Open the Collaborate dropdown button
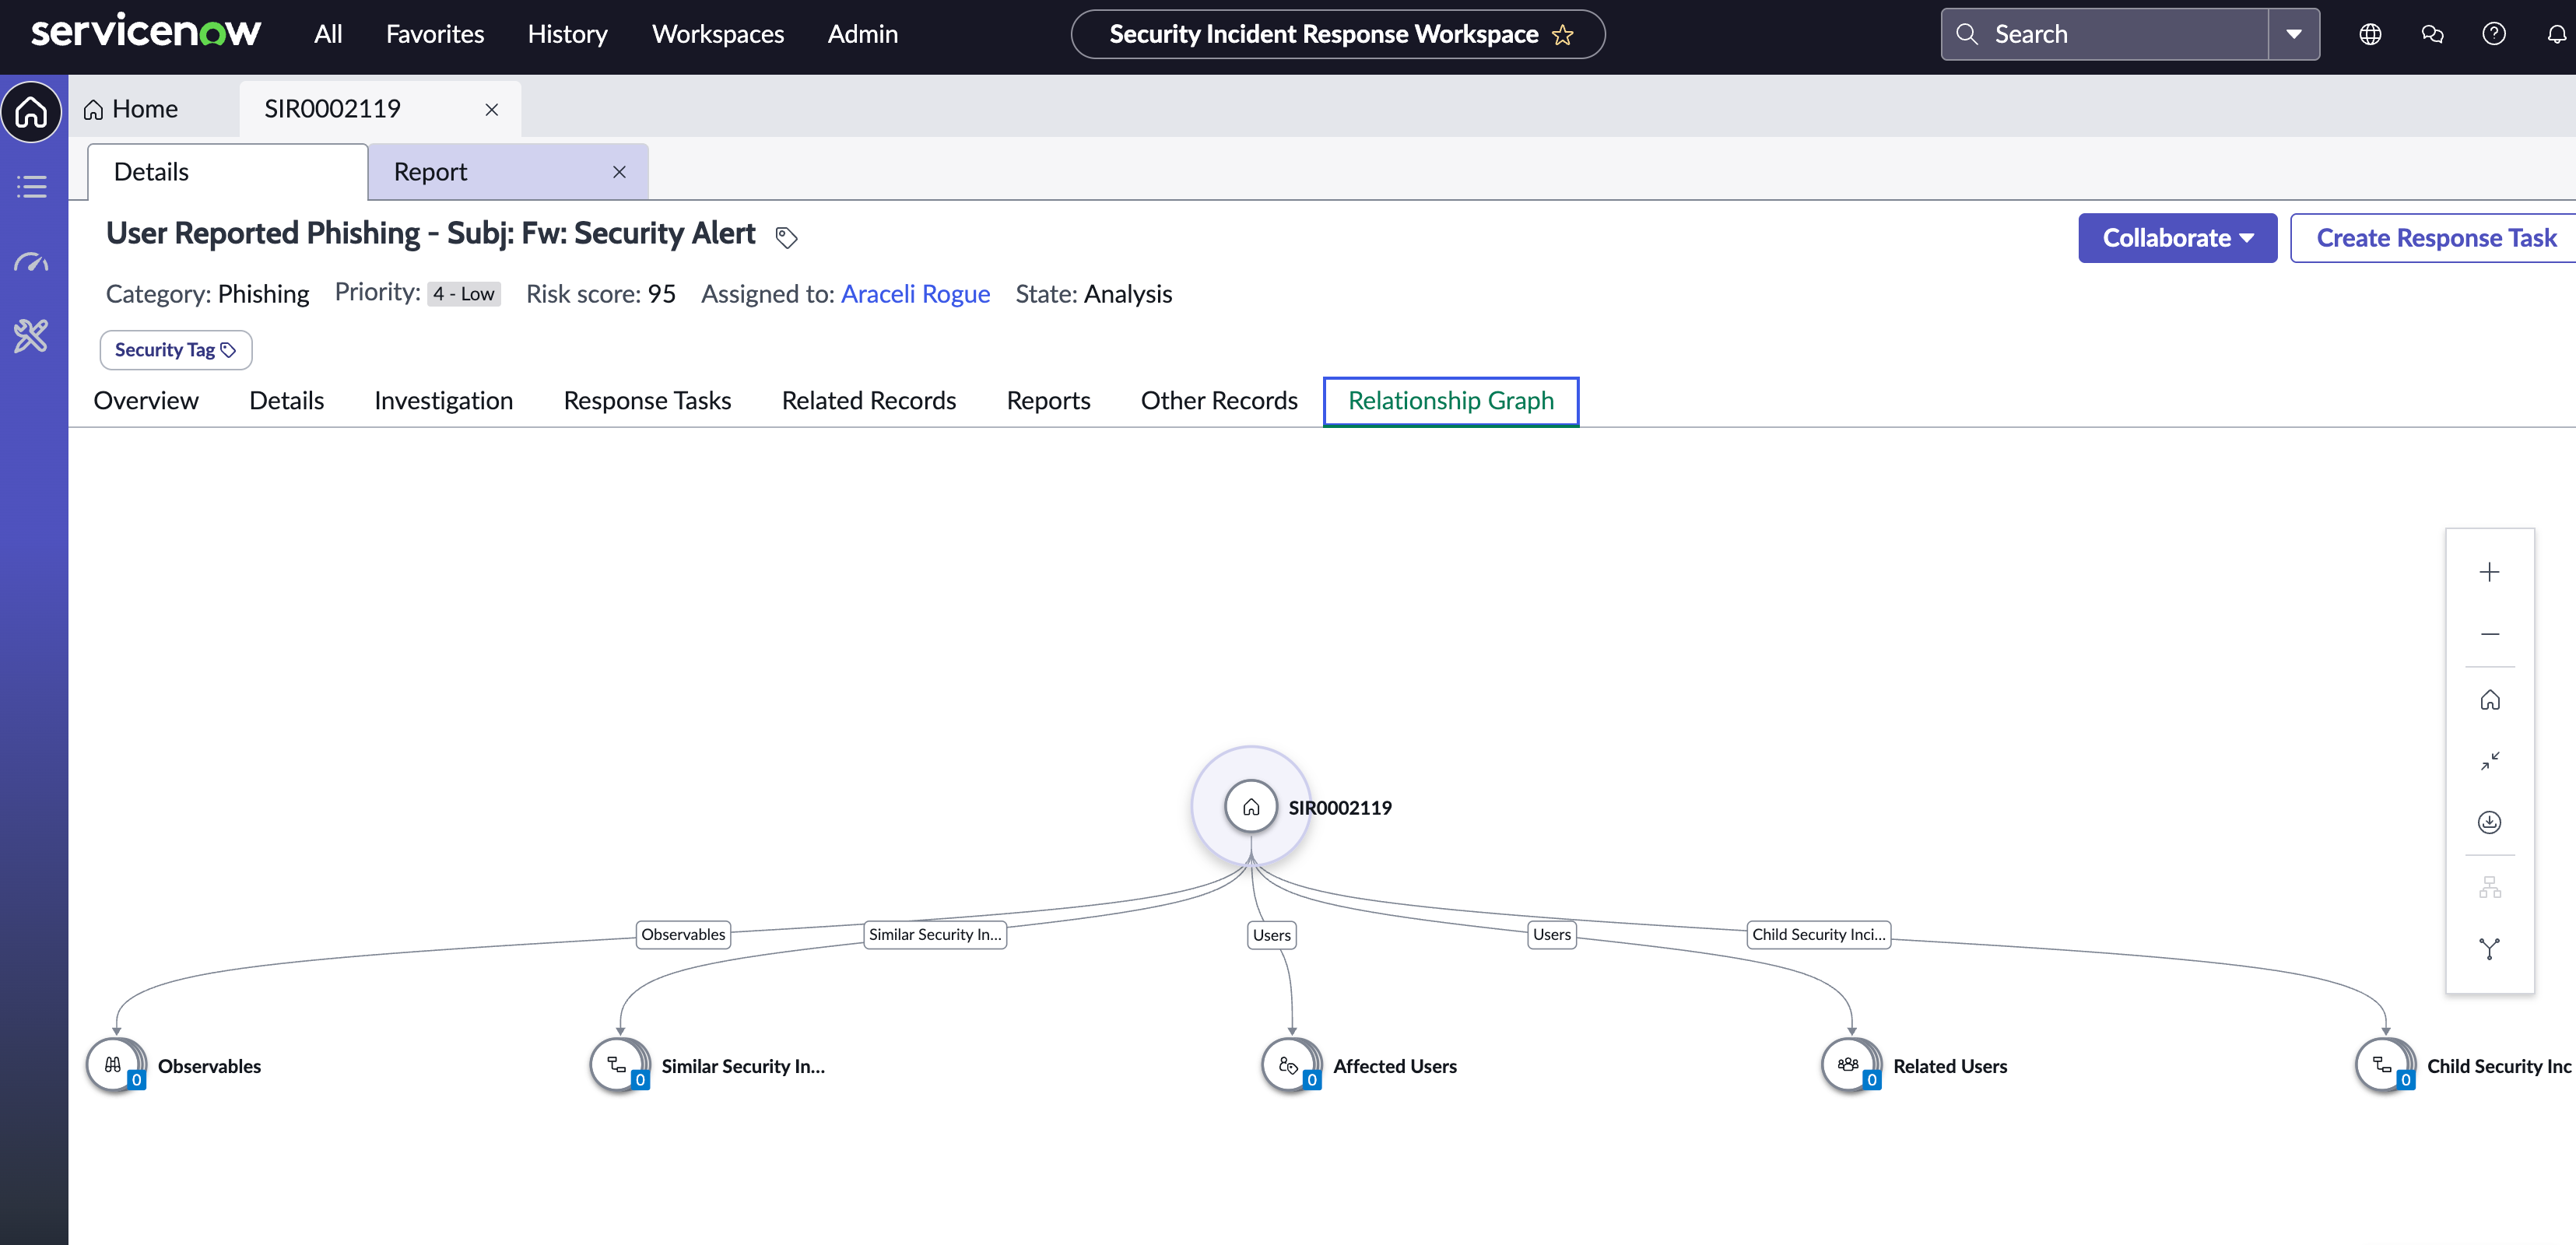The image size is (2576, 1245). point(2178,237)
